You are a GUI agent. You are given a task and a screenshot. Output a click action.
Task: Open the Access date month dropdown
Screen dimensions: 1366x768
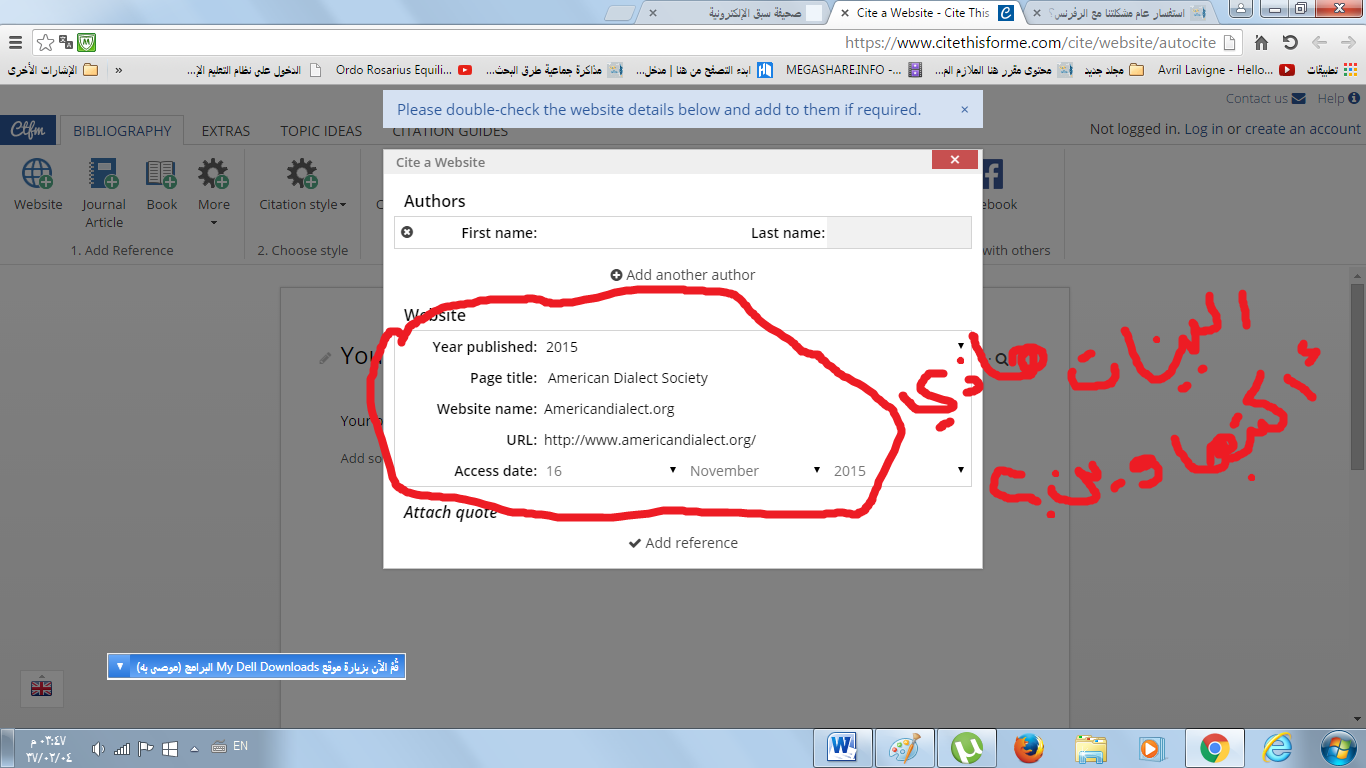pos(755,471)
